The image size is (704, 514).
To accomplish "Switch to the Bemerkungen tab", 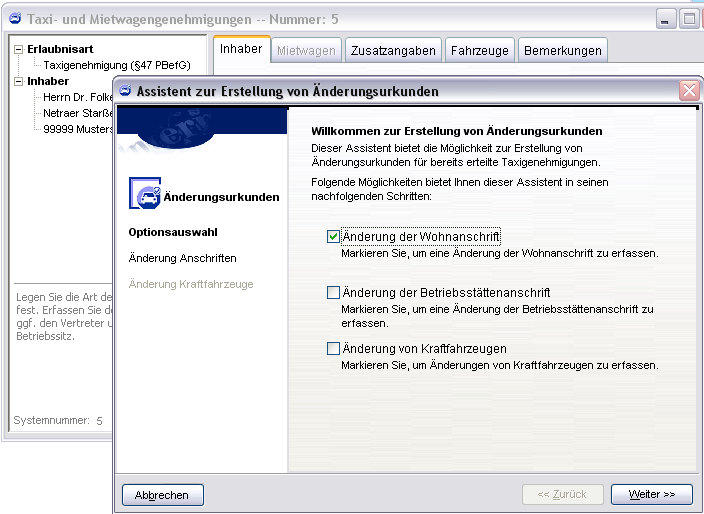I will (x=562, y=50).
